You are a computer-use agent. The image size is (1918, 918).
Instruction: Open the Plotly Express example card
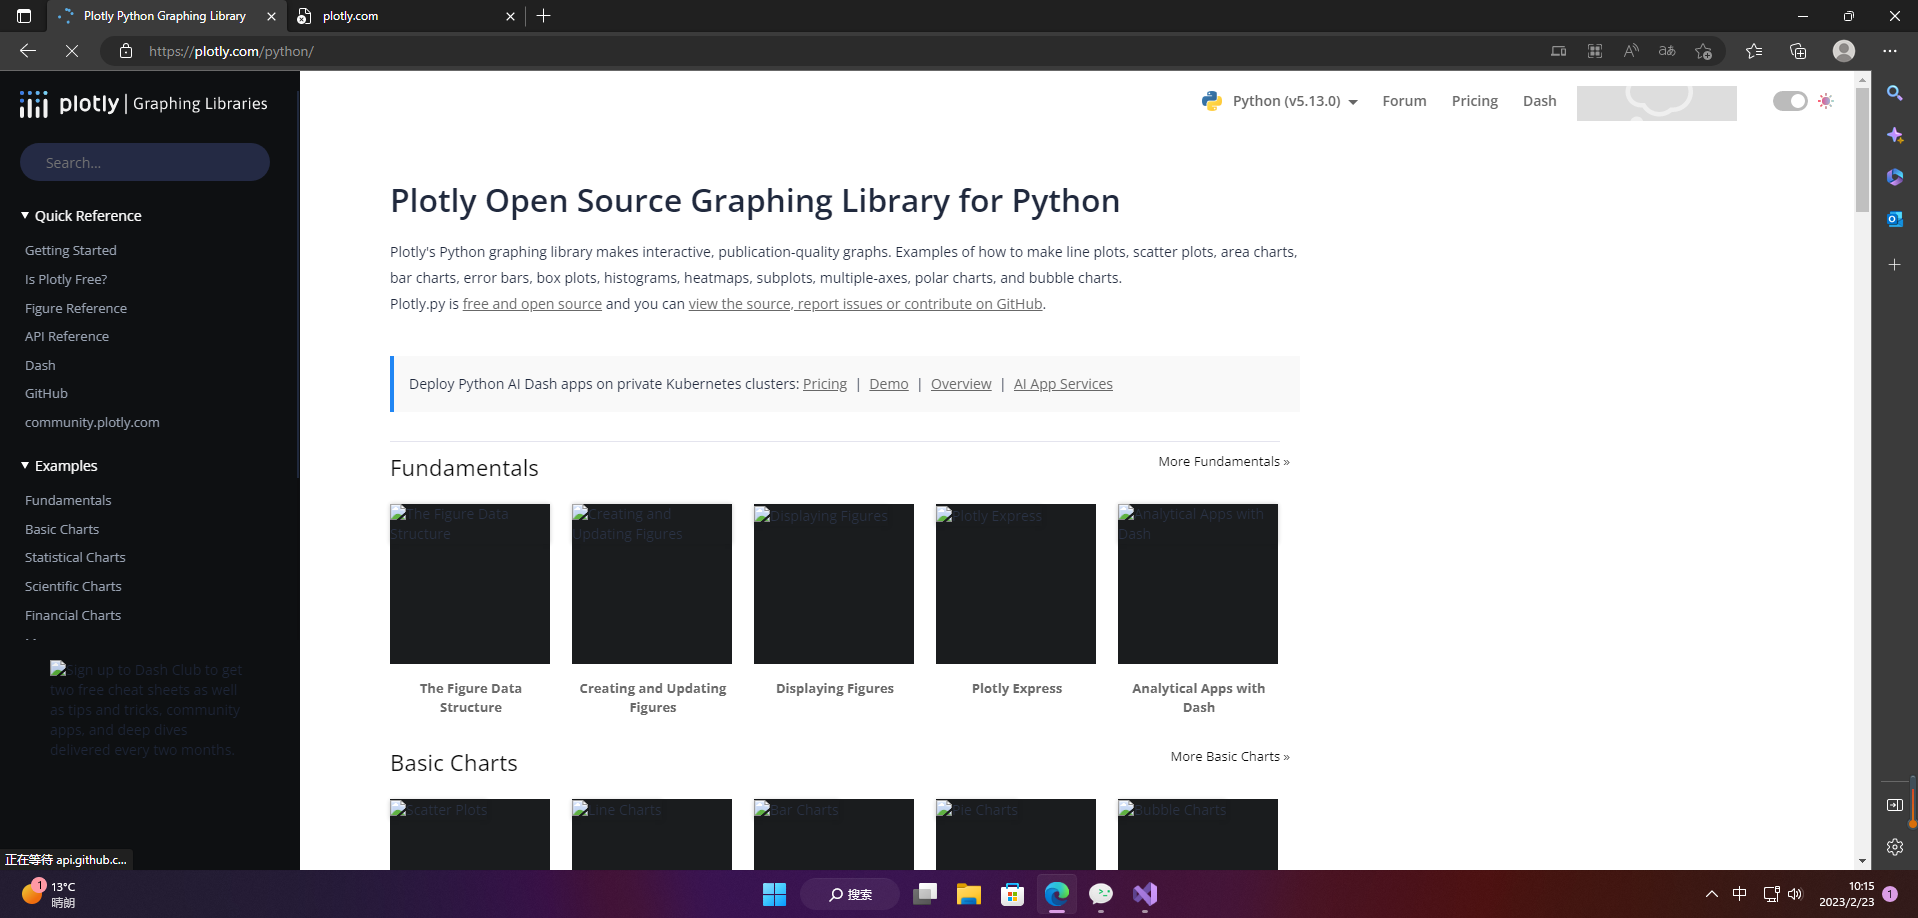pyautogui.click(x=1015, y=584)
